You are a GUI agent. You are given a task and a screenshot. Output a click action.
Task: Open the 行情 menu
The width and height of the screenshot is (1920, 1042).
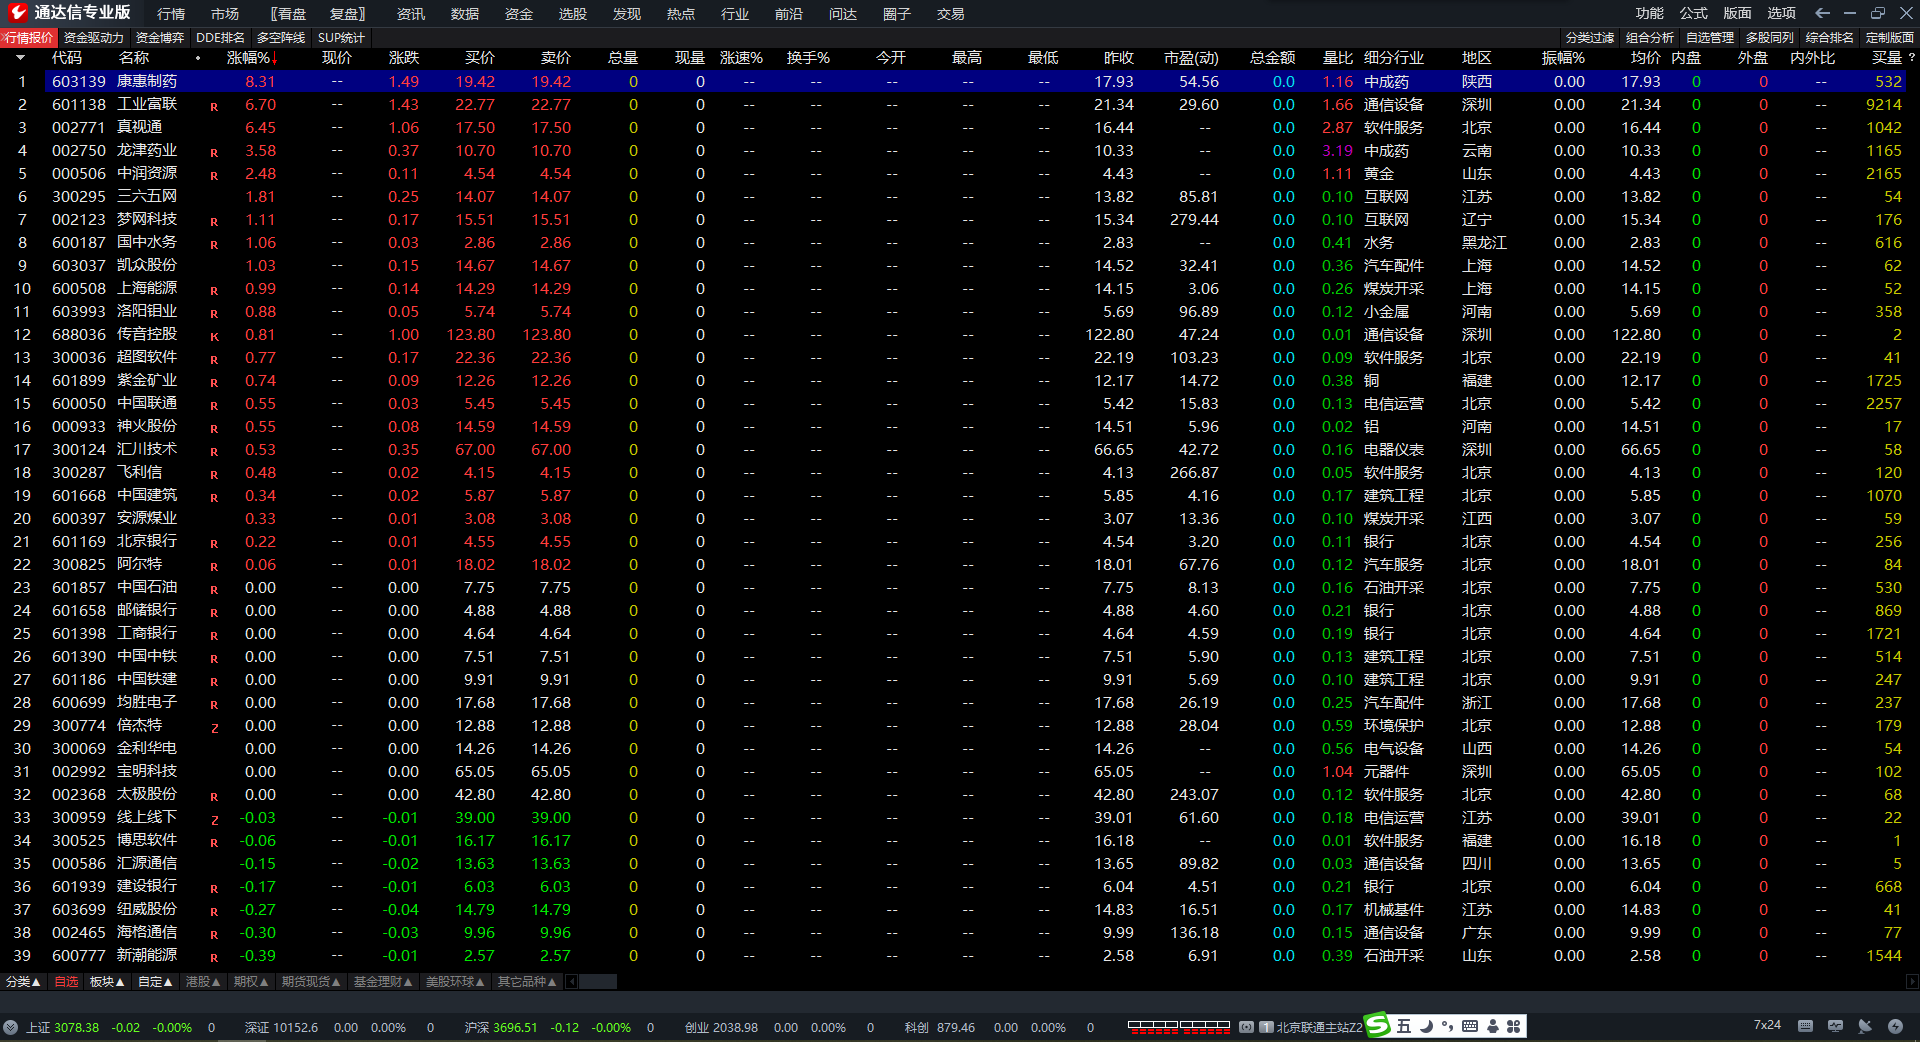pyautogui.click(x=171, y=14)
